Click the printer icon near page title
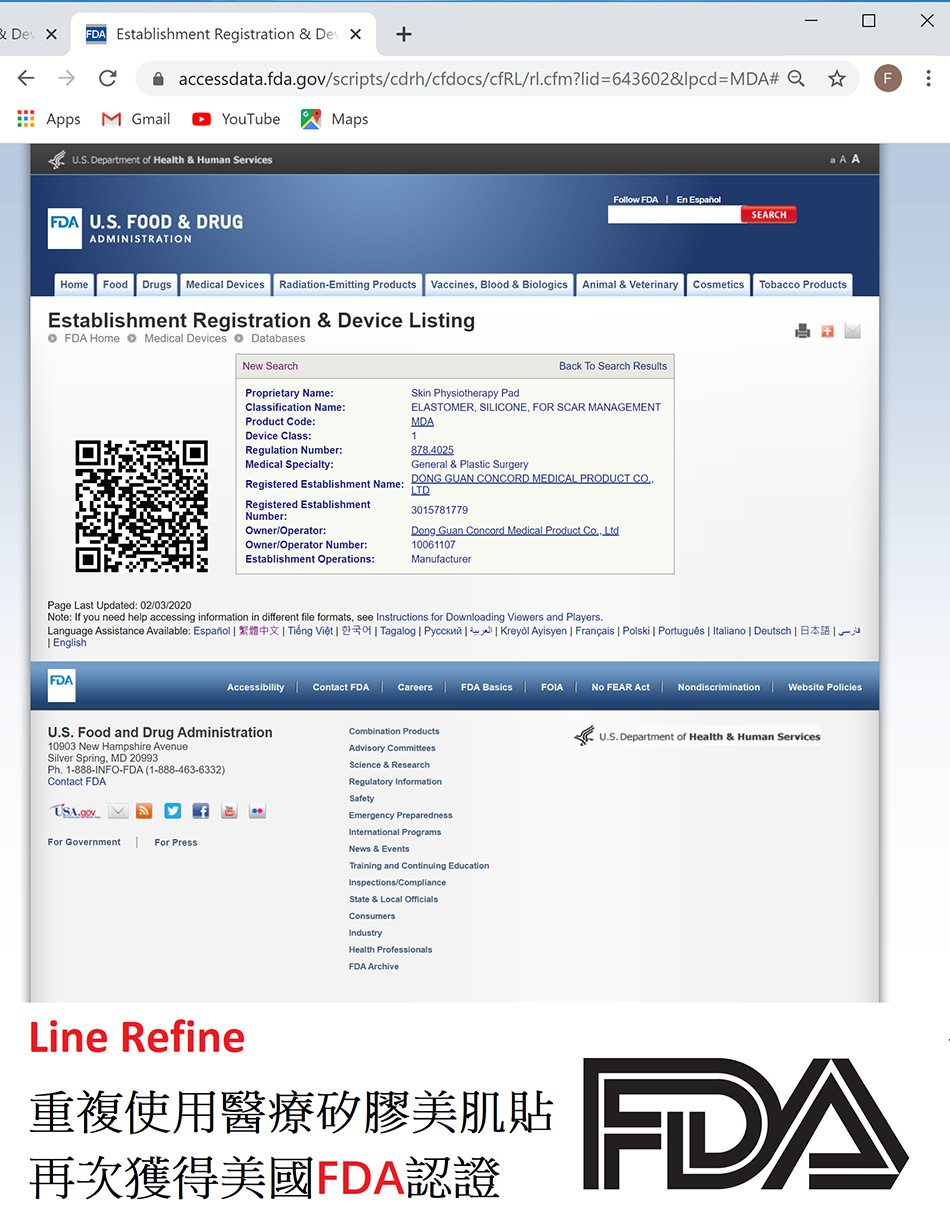 802,331
